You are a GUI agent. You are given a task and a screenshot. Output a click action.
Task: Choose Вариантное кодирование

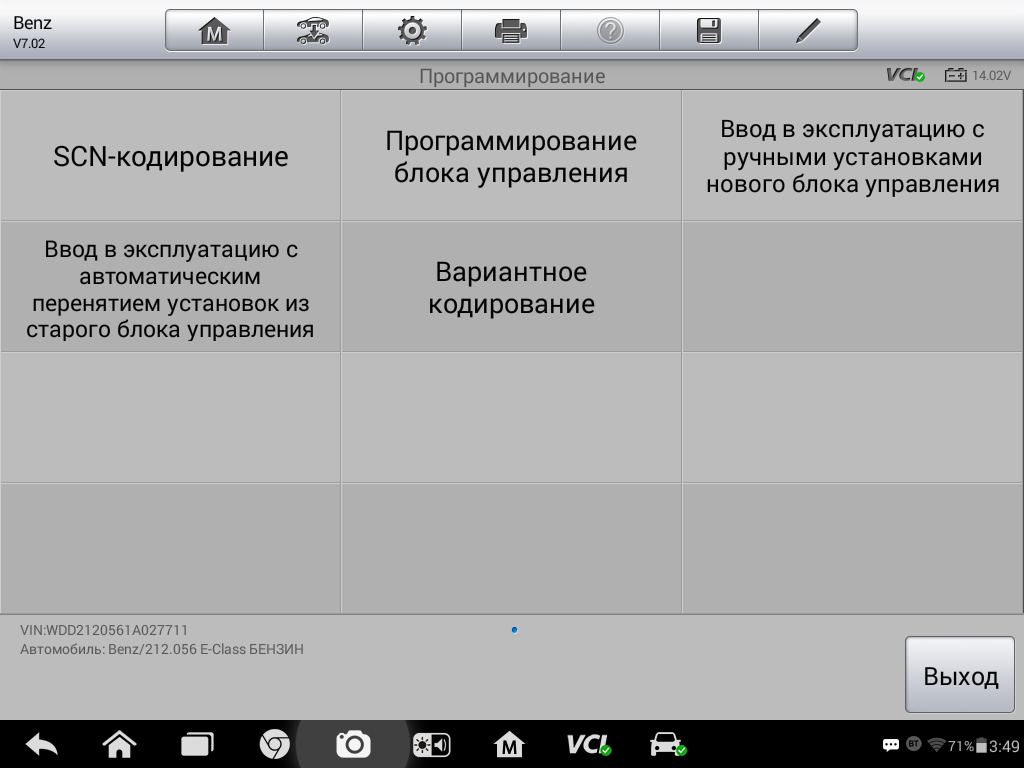point(511,287)
